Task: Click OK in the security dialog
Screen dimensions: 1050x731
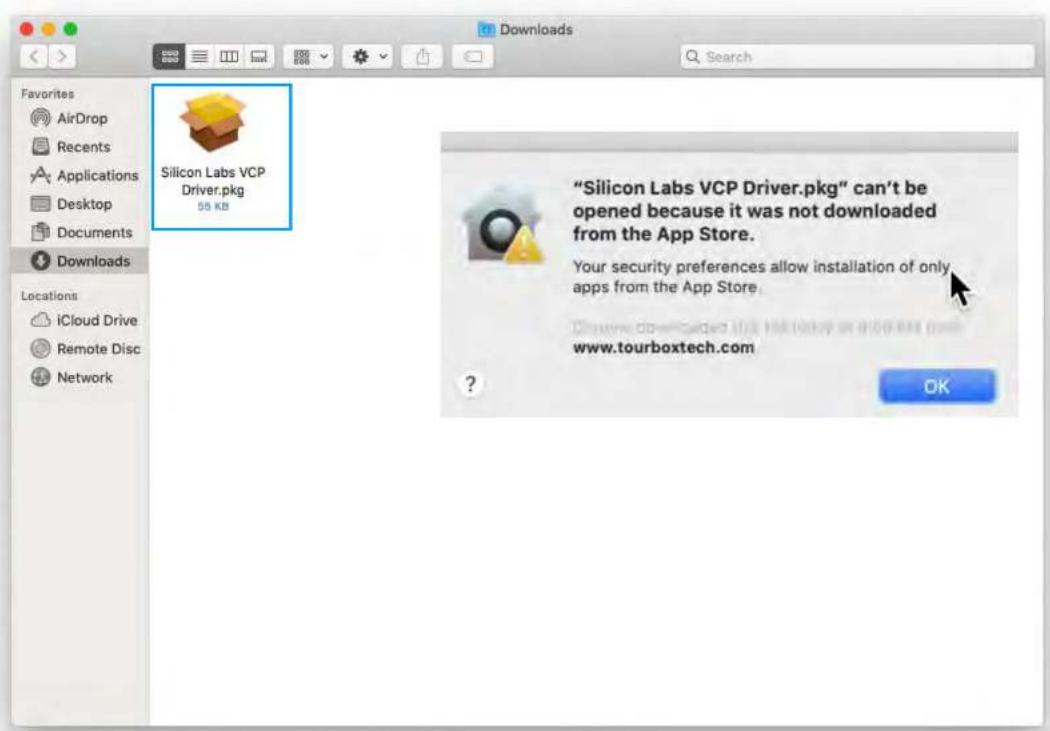Action: 937,386
